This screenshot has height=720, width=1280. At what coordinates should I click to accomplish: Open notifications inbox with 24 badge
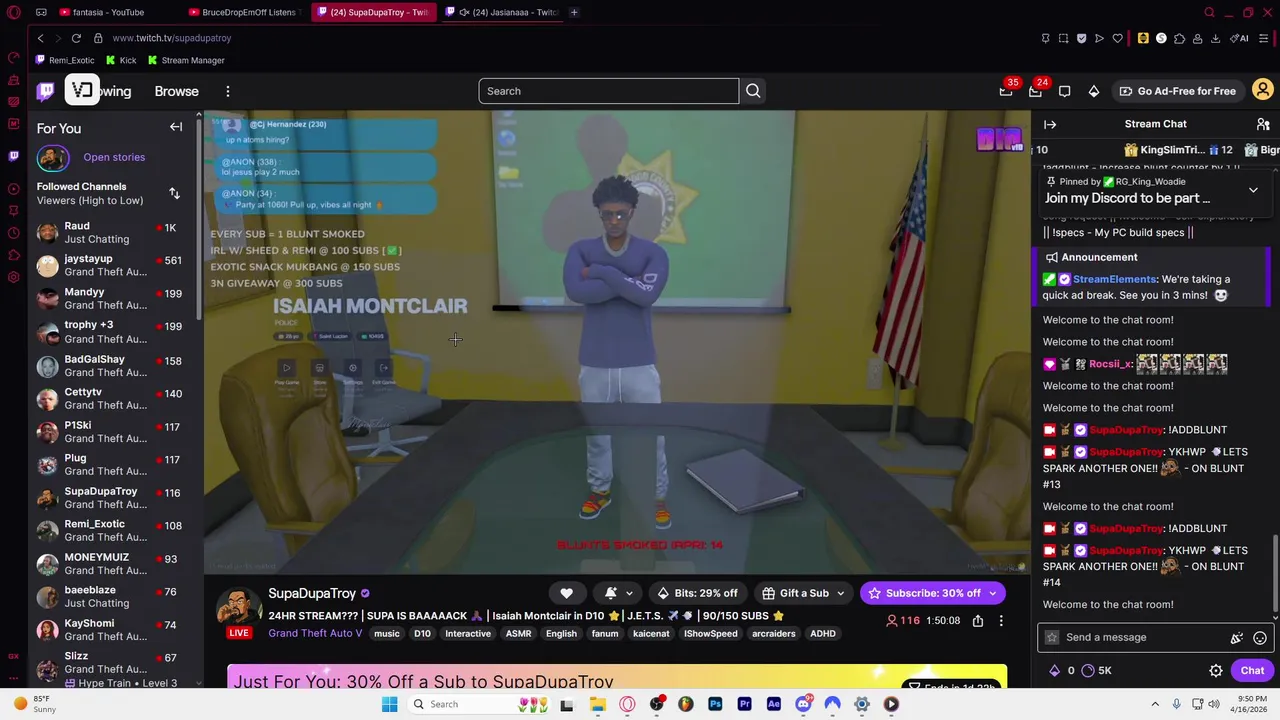pos(1035,91)
